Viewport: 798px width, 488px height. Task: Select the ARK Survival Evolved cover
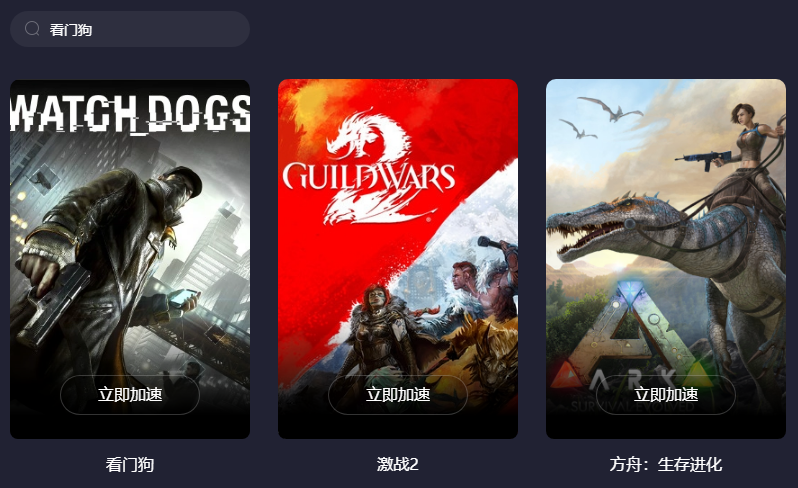click(x=666, y=259)
